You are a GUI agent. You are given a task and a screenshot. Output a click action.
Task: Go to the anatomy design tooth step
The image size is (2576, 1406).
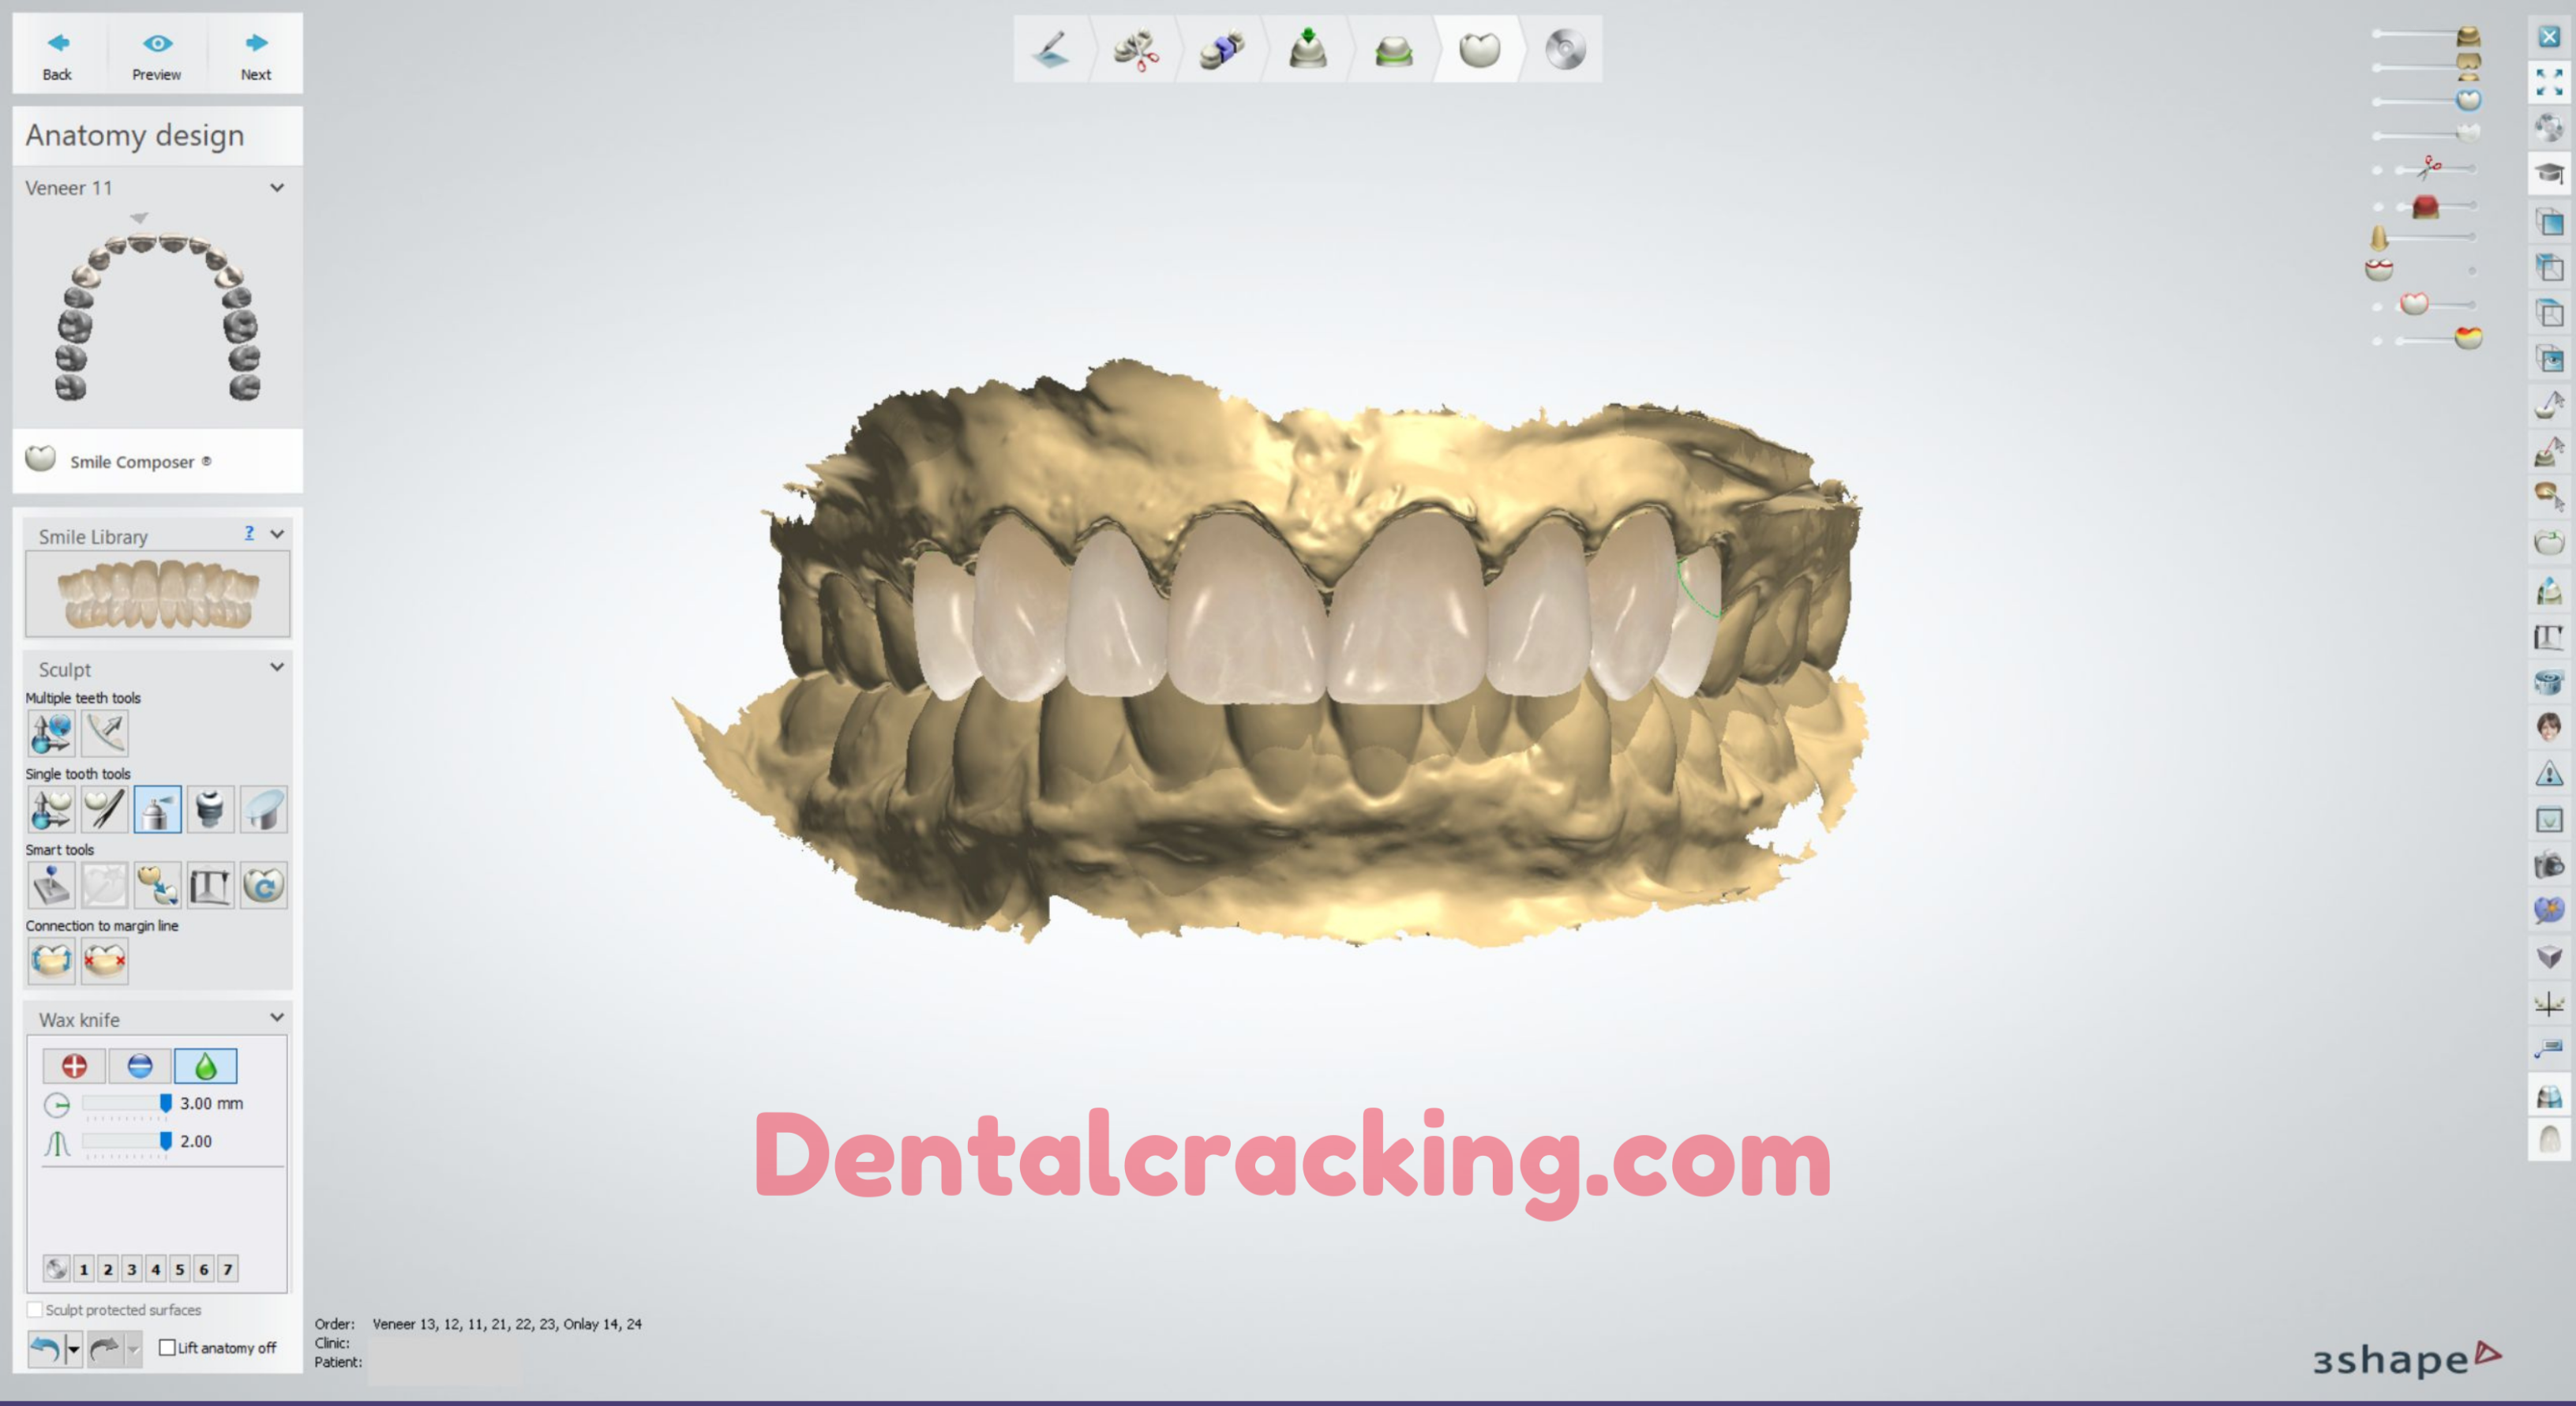pyautogui.click(x=1480, y=49)
